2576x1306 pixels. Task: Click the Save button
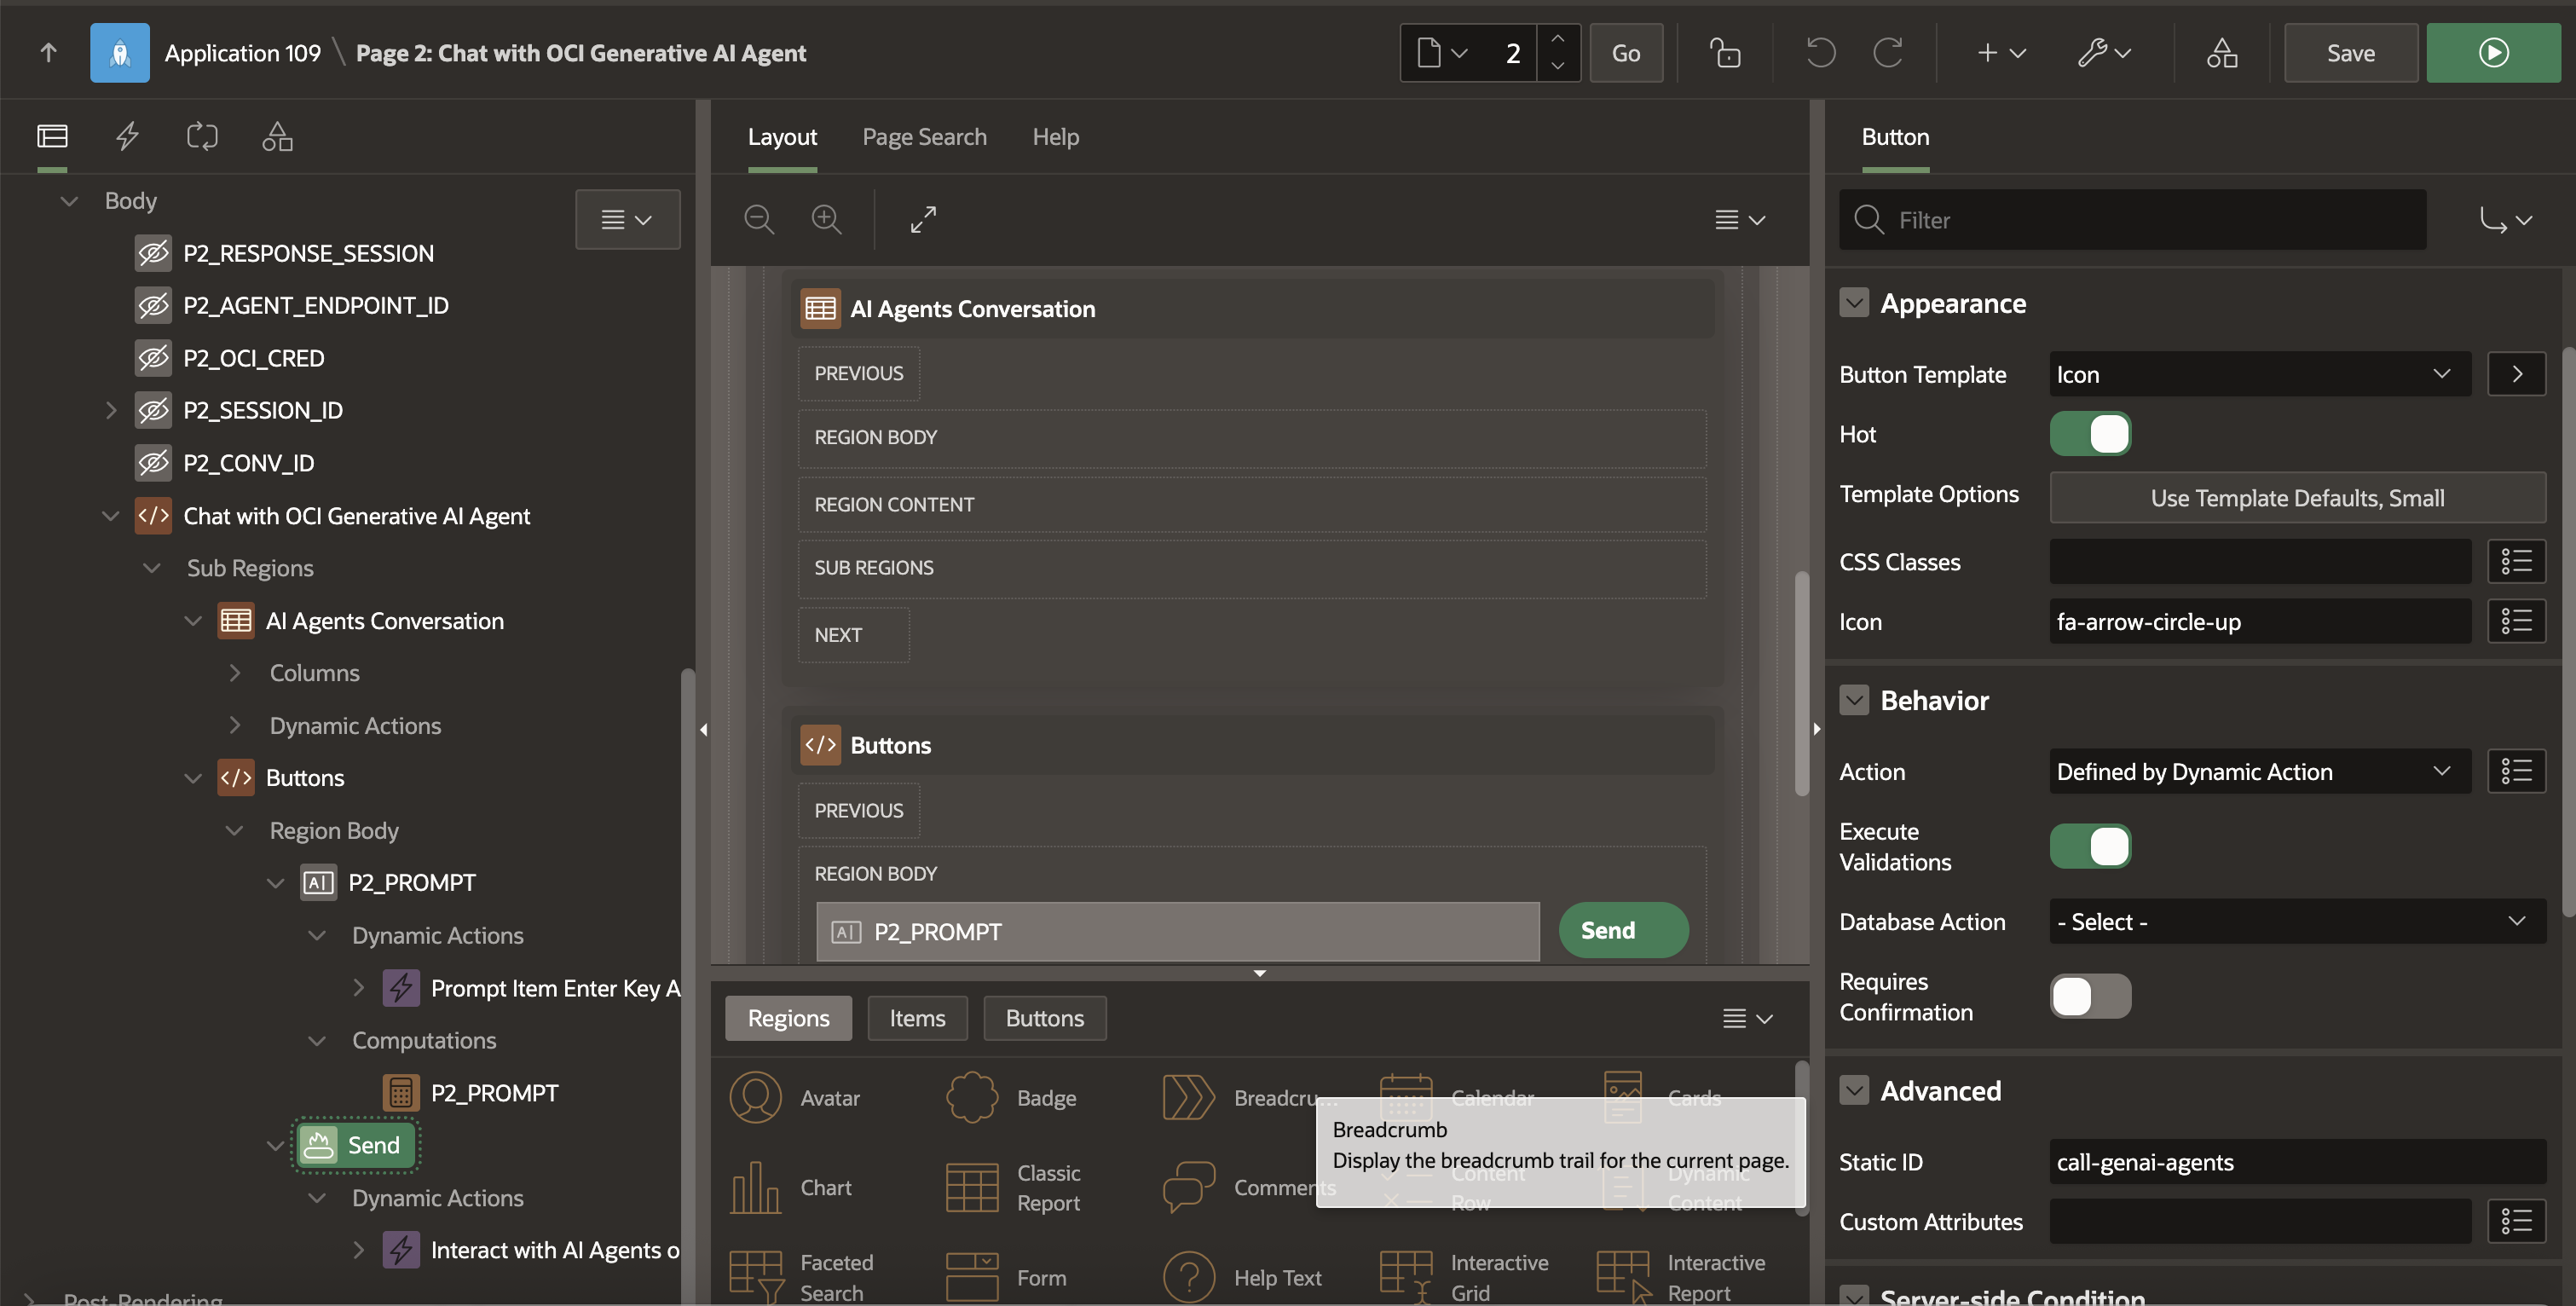tap(2349, 53)
